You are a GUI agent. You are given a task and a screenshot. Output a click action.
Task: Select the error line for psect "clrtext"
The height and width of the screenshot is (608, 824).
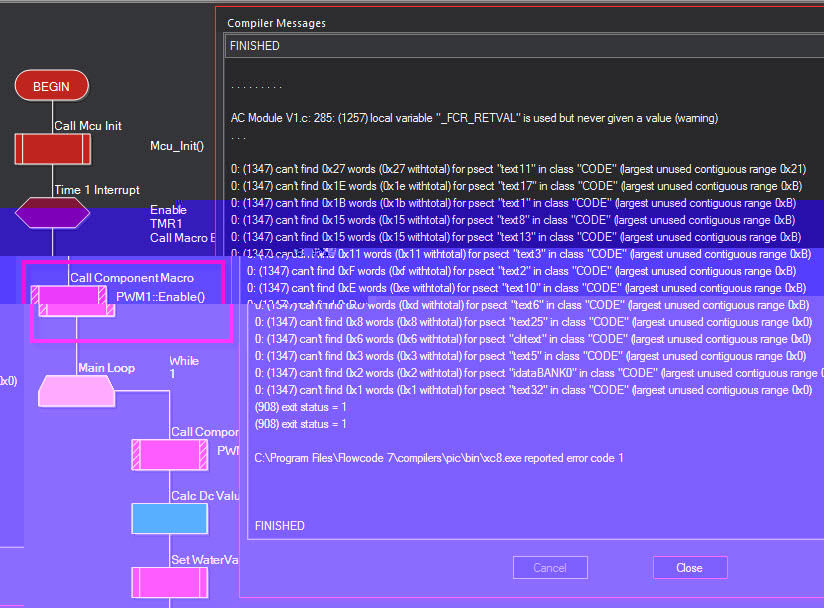[x=533, y=339]
